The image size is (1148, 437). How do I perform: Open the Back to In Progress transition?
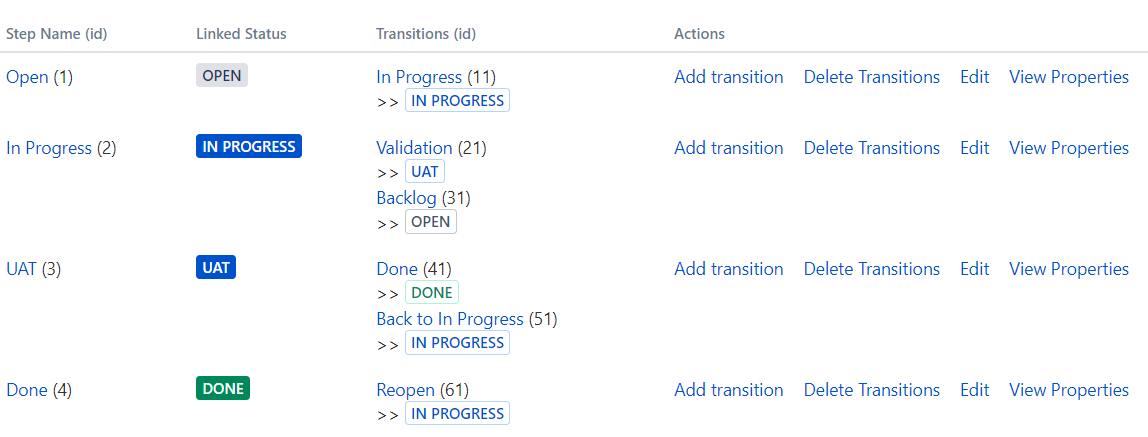[x=450, y=319]
